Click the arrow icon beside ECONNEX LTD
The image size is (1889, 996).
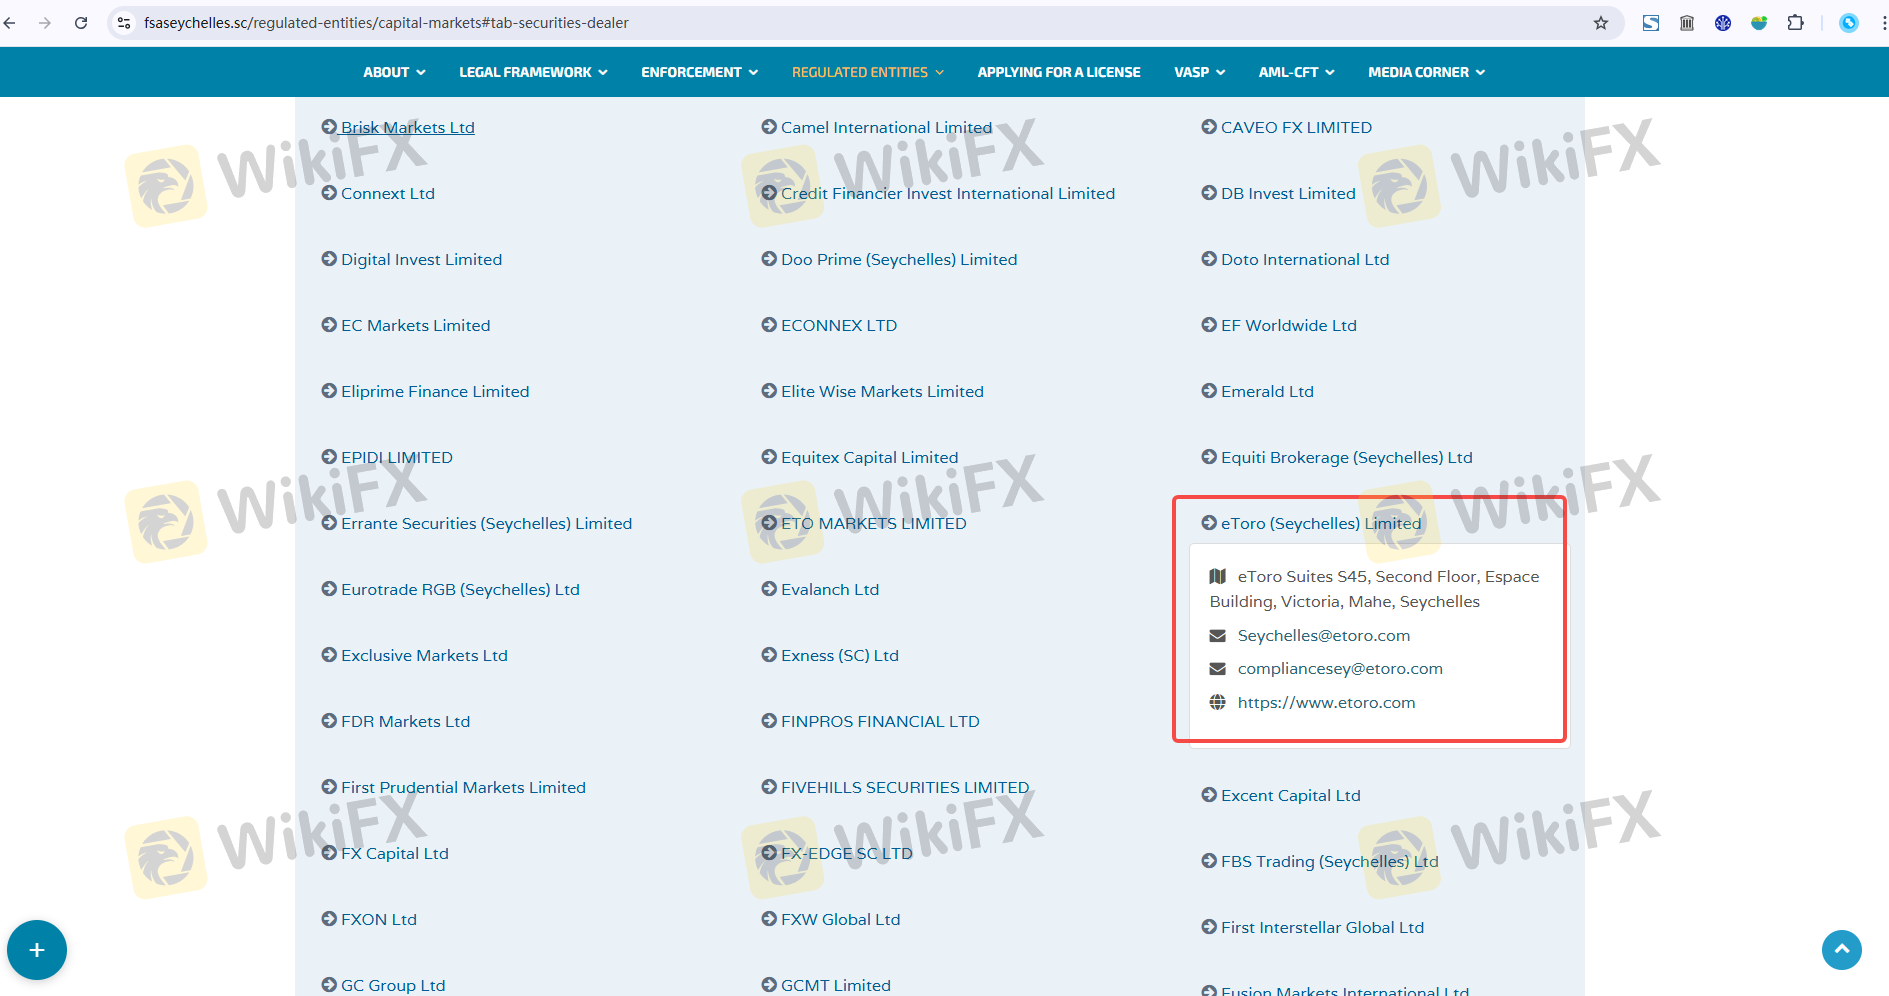[x=769, y=325]
